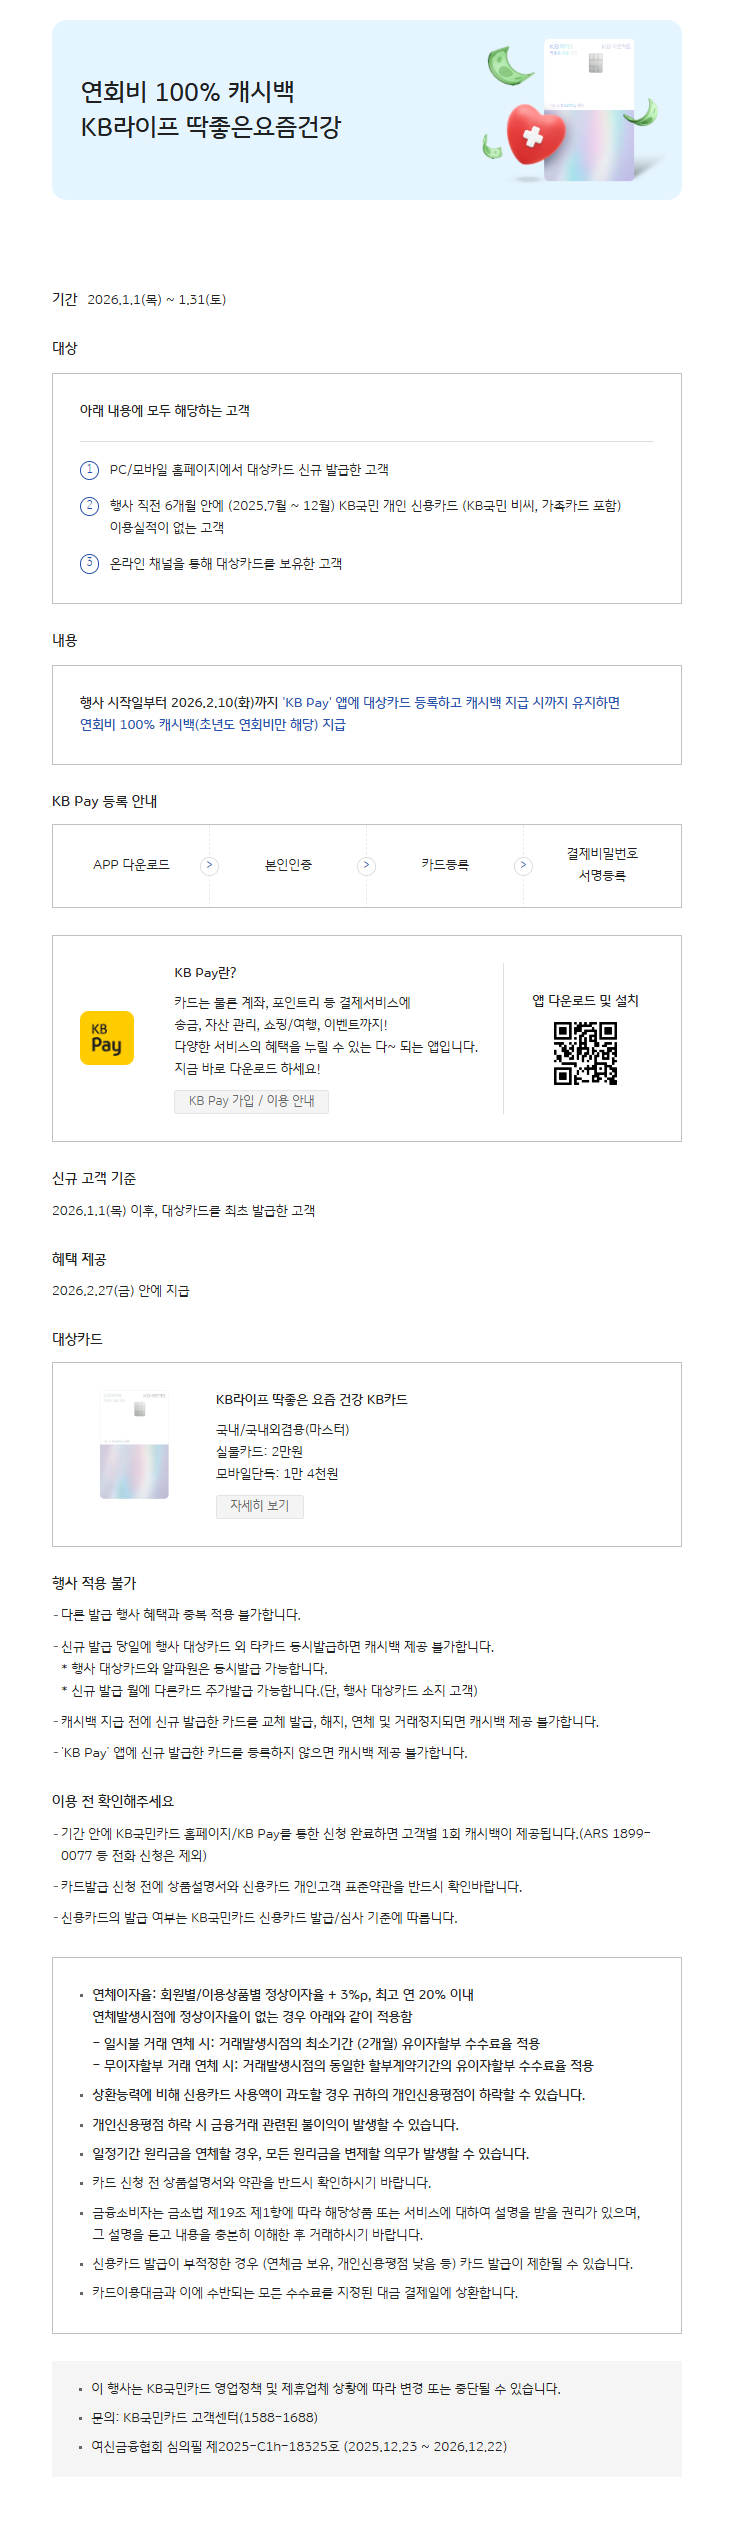The image size is (734, 2527).
Task: Open the KB Pay 가입 / 이용 안내 button
Action: click(x=252, y=1101)
